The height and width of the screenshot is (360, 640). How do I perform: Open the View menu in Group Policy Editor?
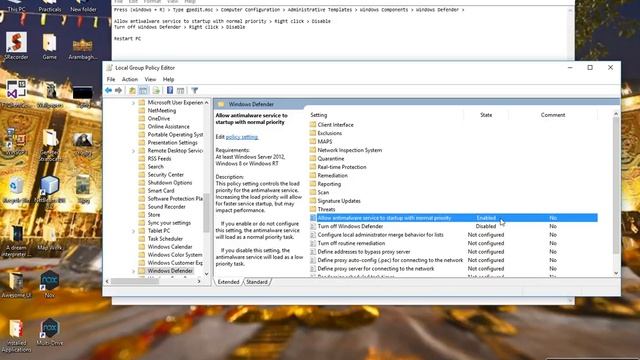(x=150, y=79)
